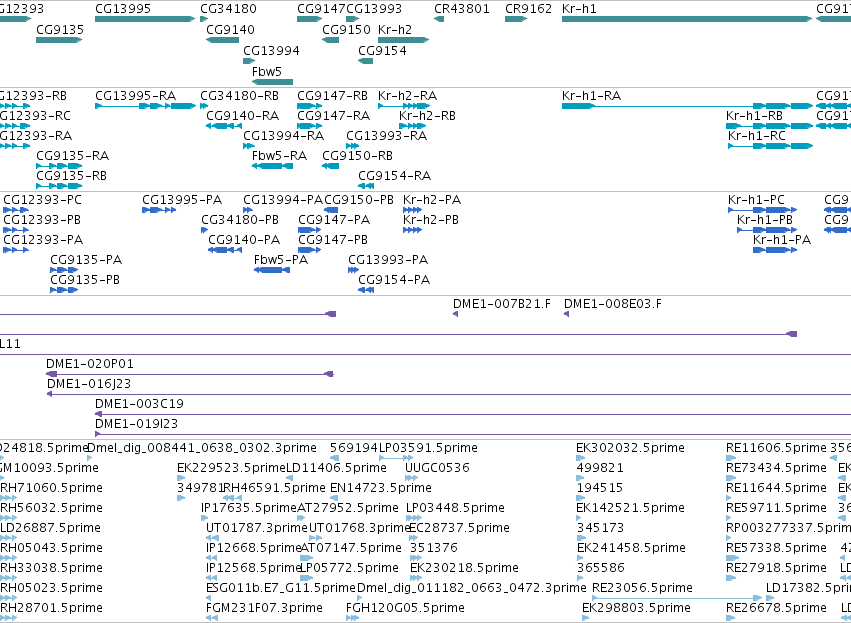The image size is (851, 623).
Task: Click the CG13993-RA transcript
Action: click(x=352, y=145)
